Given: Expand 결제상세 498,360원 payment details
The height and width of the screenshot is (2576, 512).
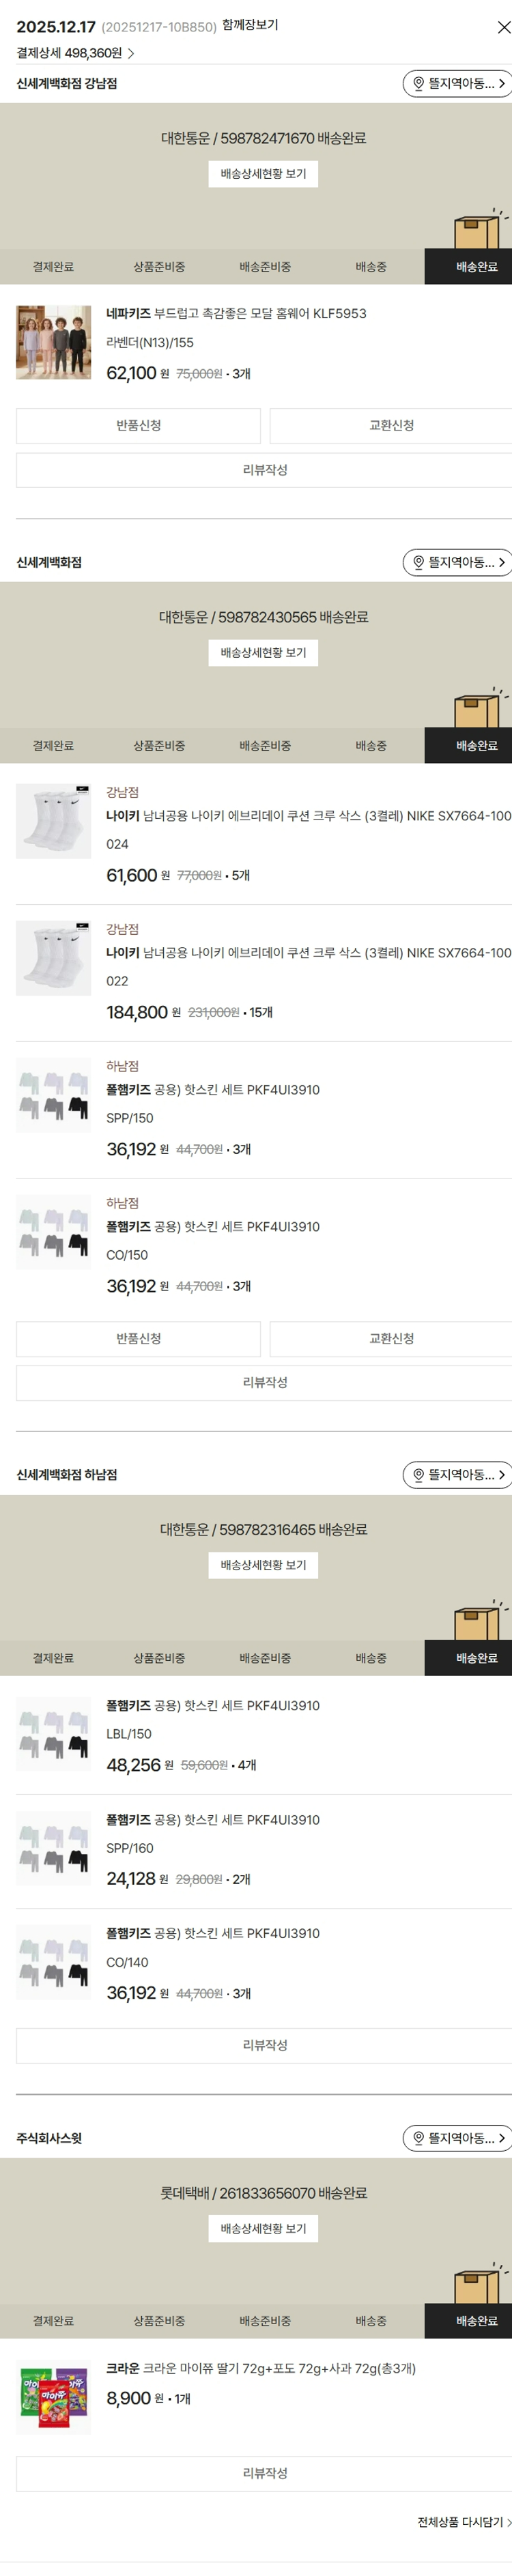Looking at the screenshot, I should 75,53.
